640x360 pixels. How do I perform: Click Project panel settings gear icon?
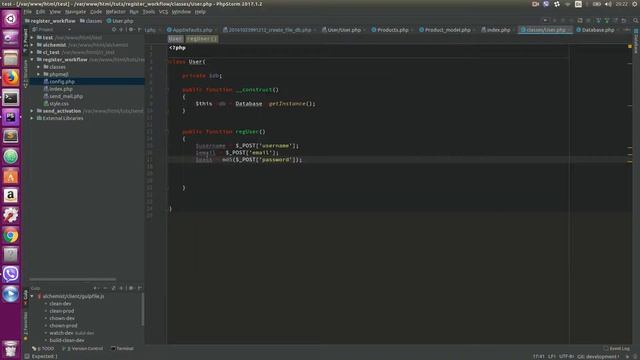pyautogui.click(x=131, y=30)
